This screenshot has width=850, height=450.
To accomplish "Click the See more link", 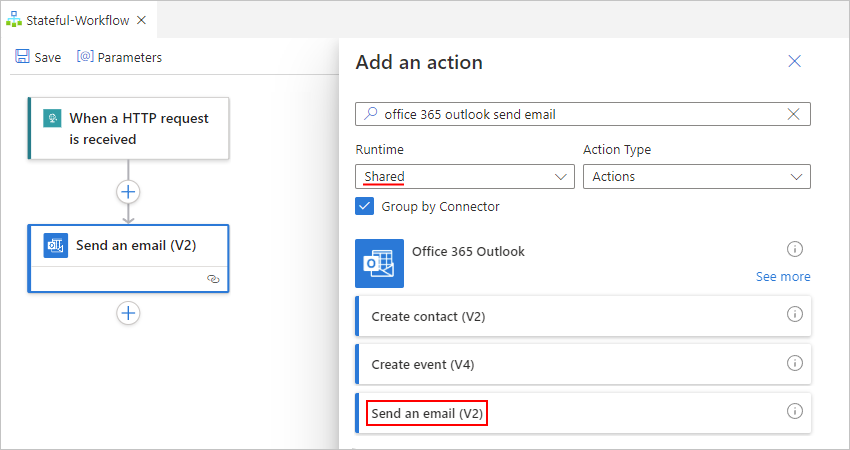I will (783, 276).
